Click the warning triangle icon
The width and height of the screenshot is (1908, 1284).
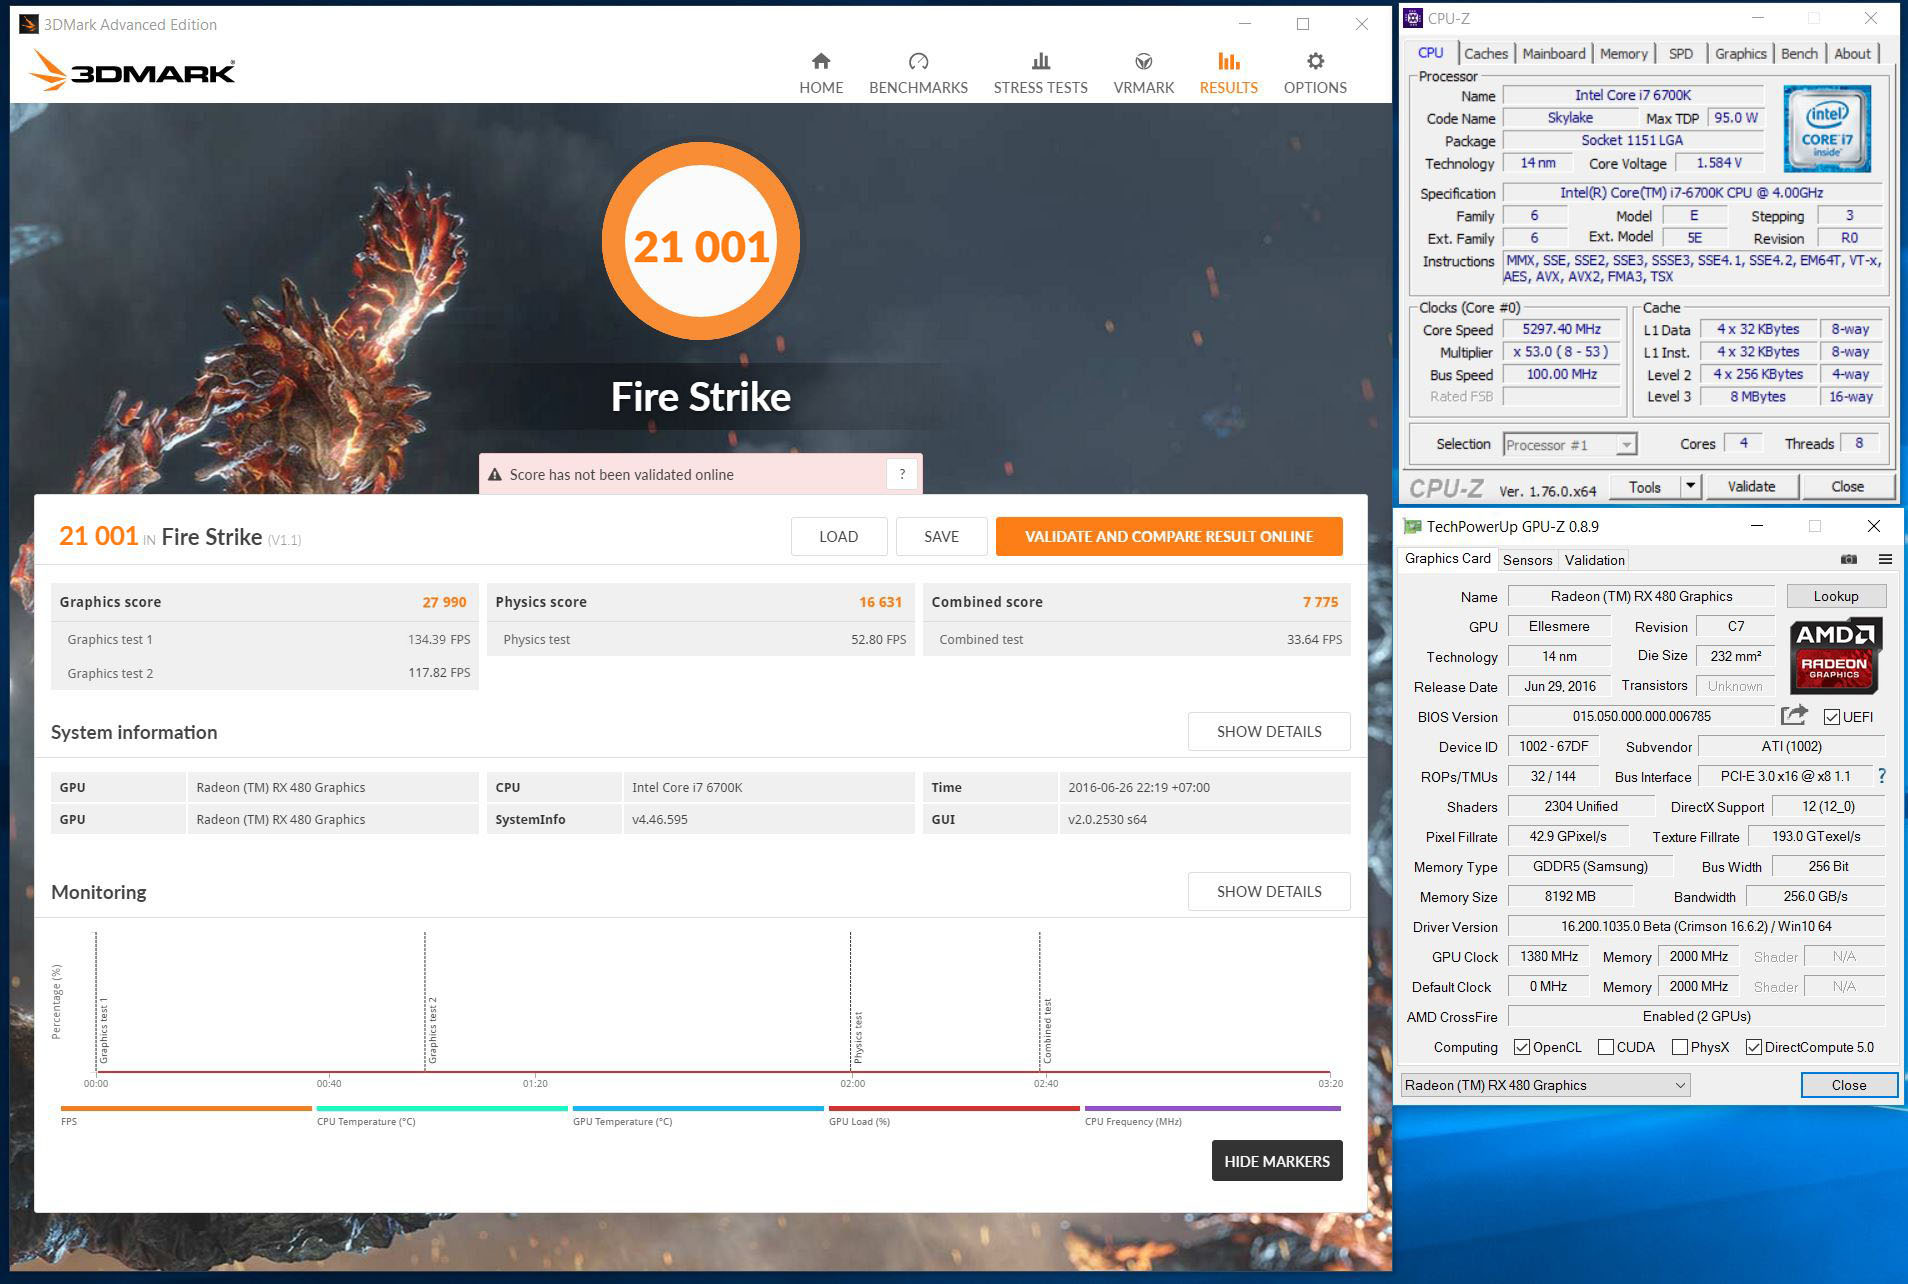[494, 475]
